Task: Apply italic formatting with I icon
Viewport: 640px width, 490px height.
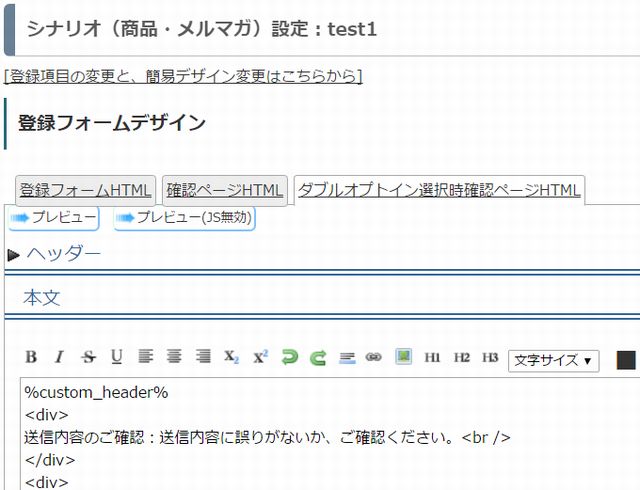Action: (x=60, y=357)
